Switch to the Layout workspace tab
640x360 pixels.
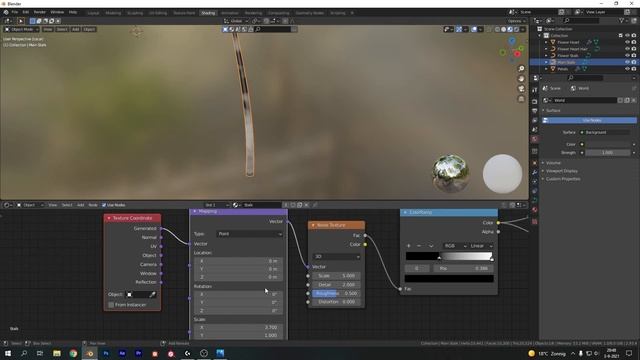click(93, 13)
